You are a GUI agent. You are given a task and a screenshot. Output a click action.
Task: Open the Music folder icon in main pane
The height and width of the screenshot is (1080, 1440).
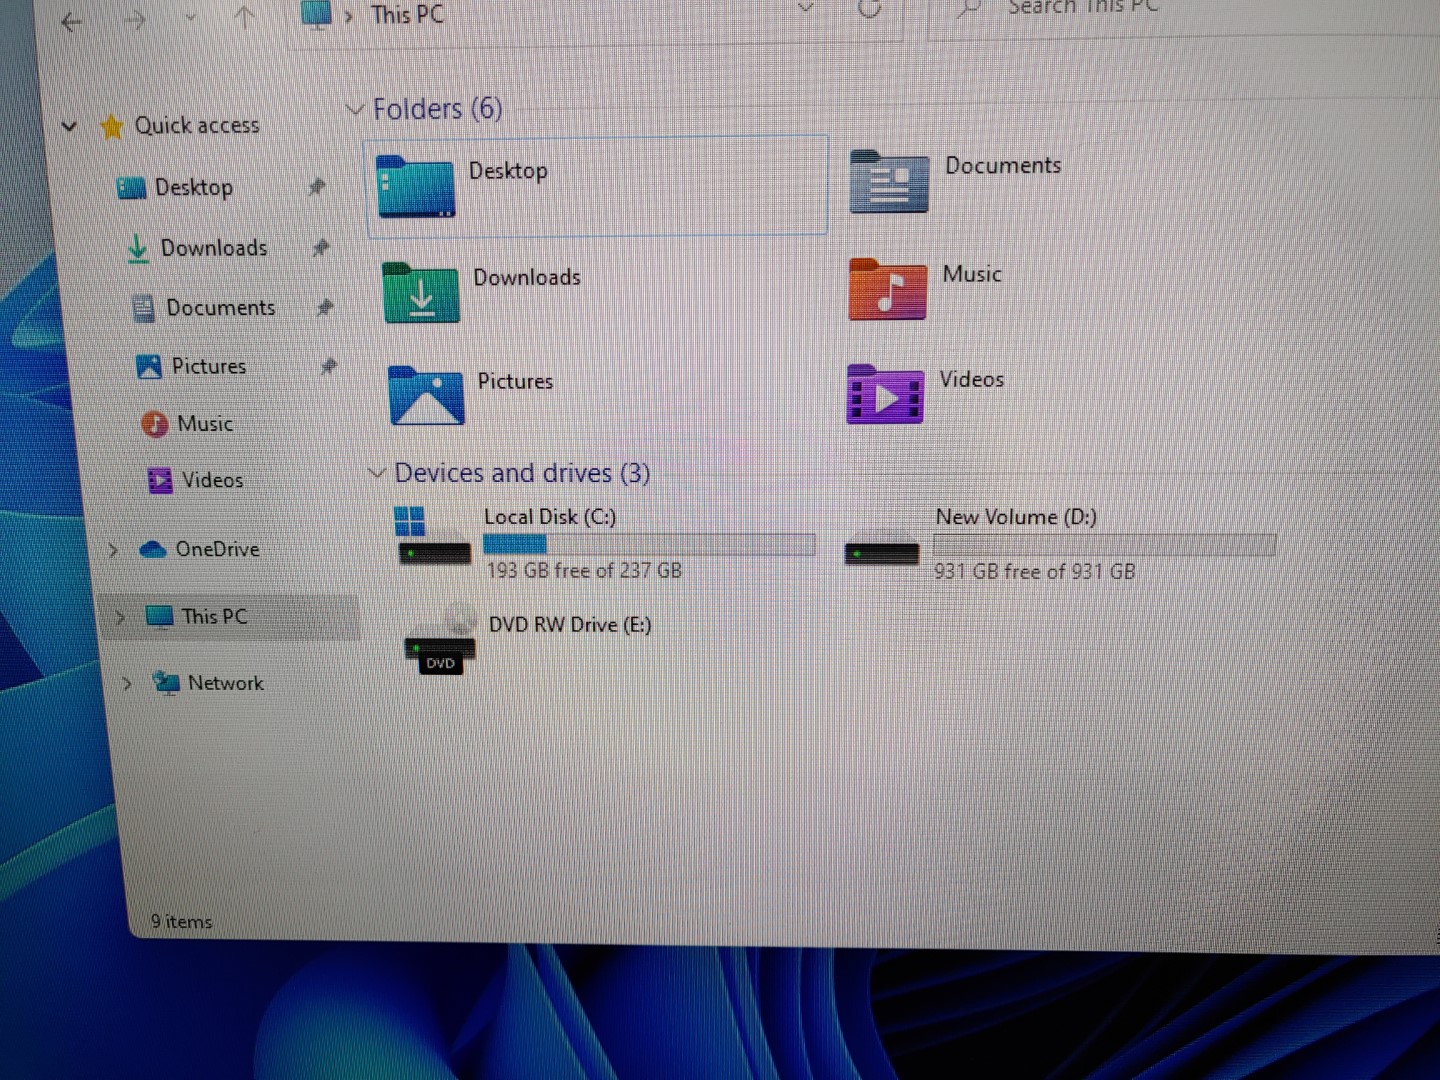887,289
